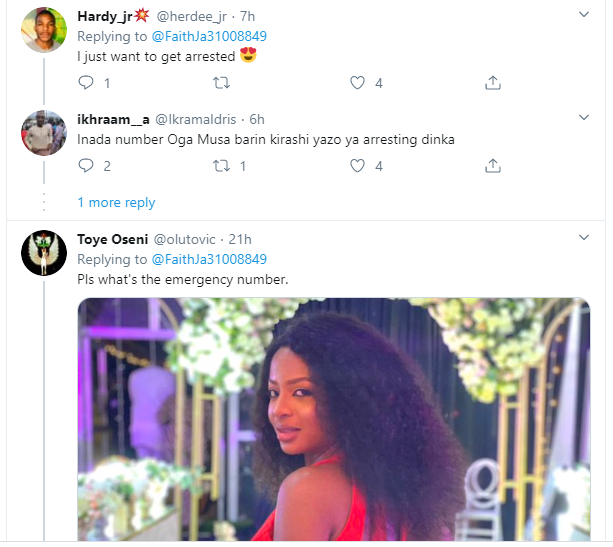Show 1 more reply
This screenshot has width=613, height=547.
[116, 203]
